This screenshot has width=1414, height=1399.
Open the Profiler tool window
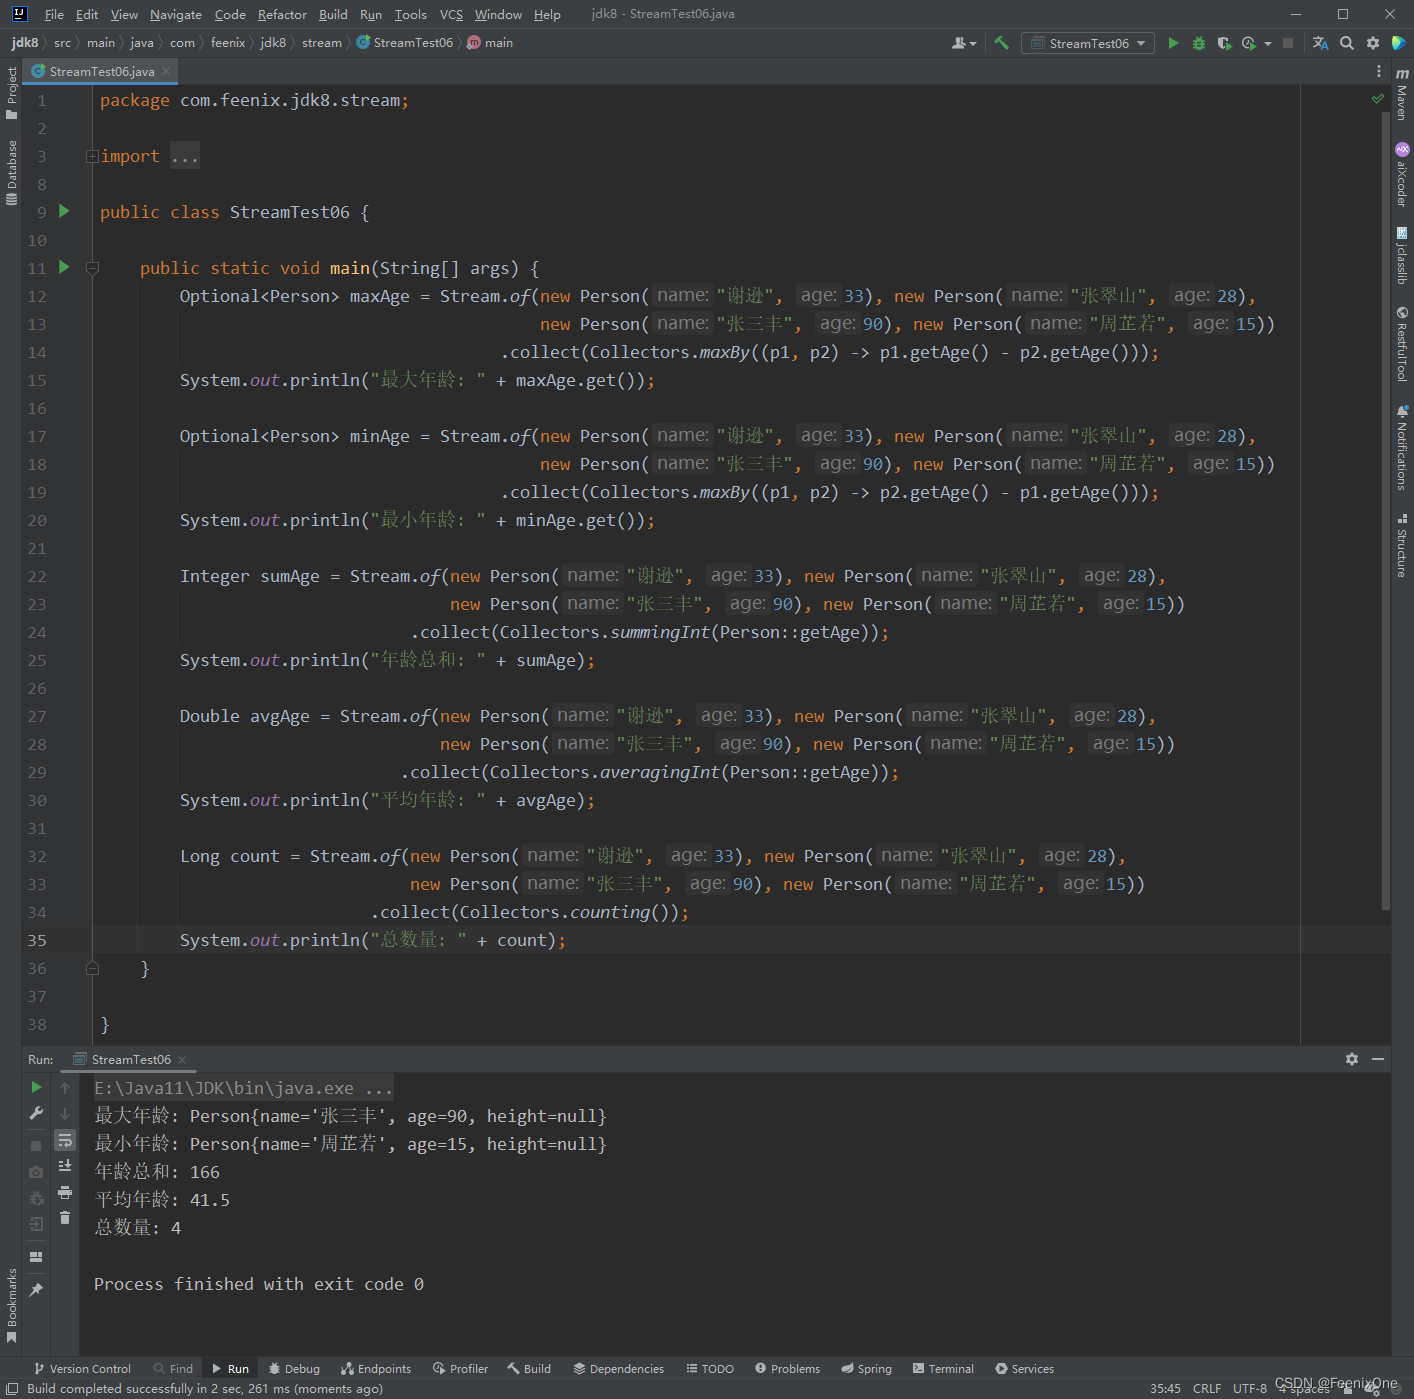pyautogui.click(x=460, y=1368)
